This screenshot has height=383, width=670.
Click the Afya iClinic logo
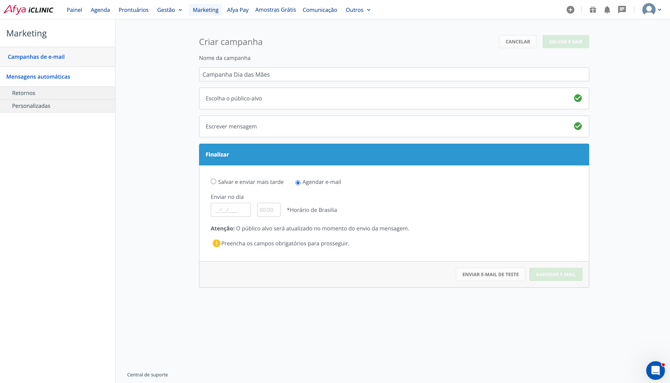(x=28, y=9)
